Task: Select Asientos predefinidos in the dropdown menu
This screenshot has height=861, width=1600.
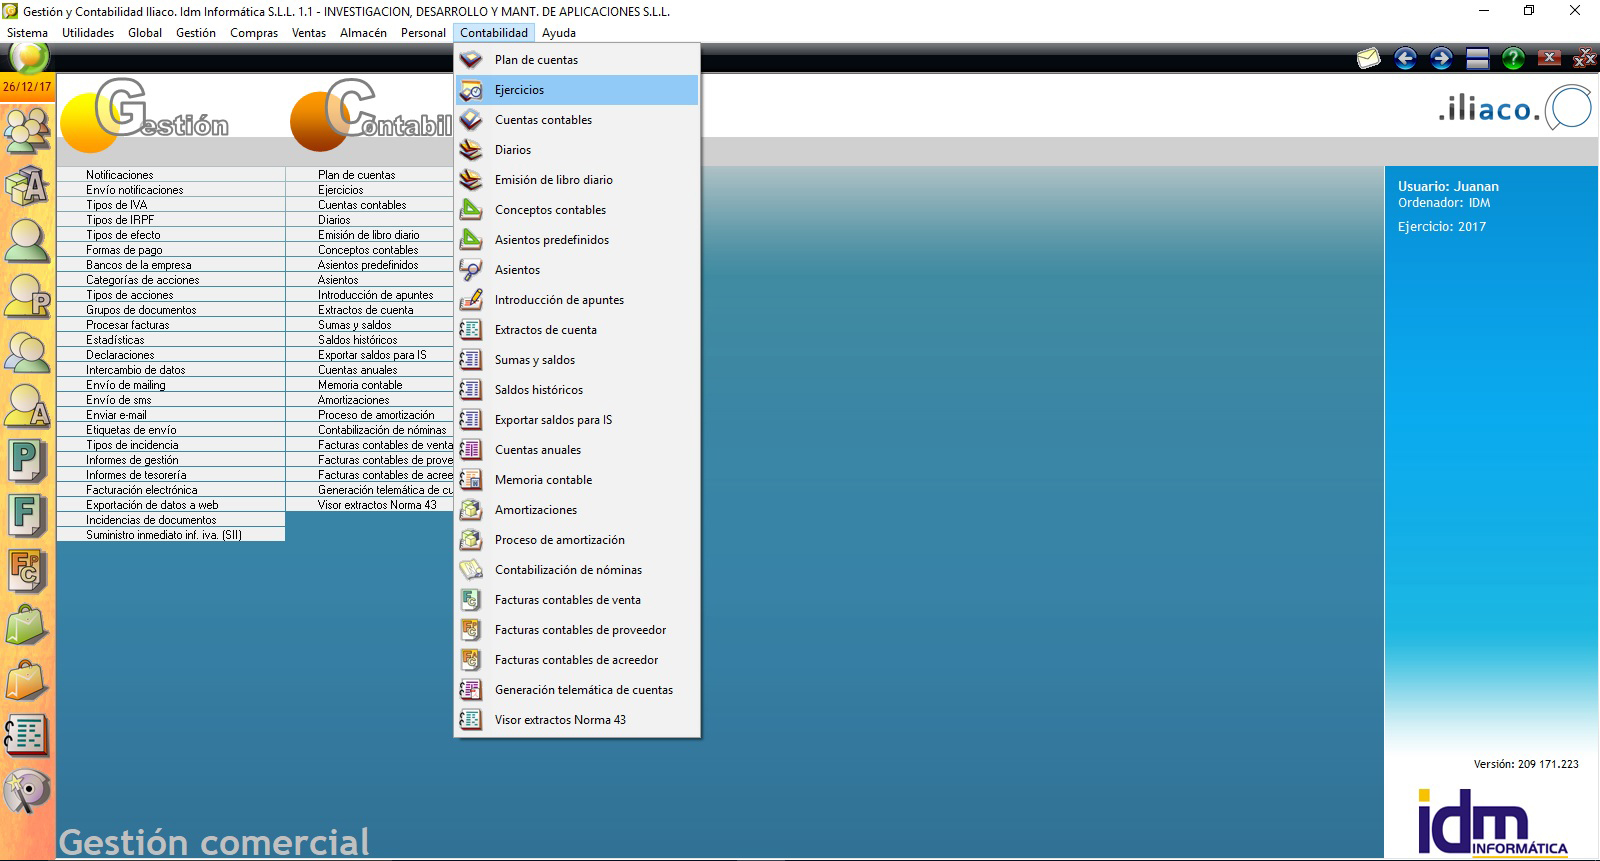Action: click(577, 240)
